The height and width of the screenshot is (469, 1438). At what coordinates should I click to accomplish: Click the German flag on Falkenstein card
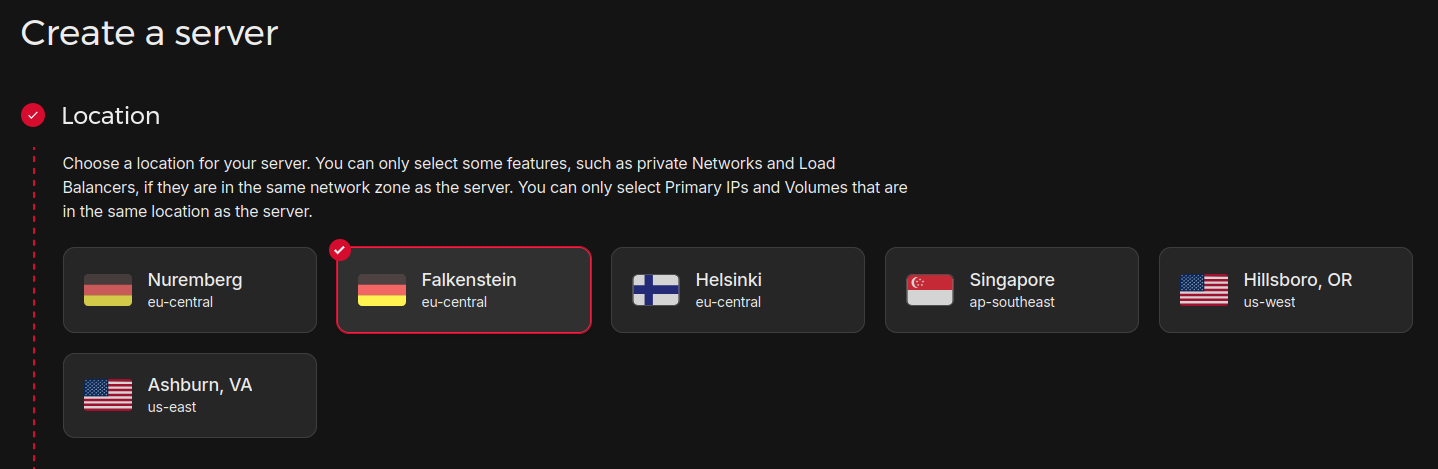point(382,290)
